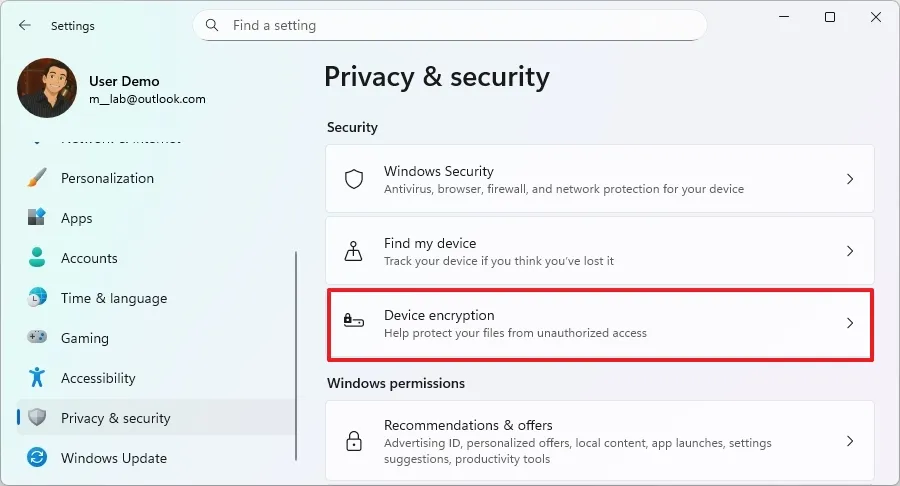Click the Gaming controller icon
900x486 pixels.
click(37, 338)
